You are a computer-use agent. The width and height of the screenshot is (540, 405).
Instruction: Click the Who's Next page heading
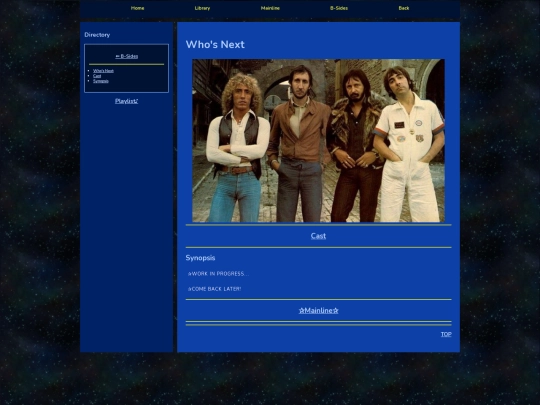[x=215, y=44]
